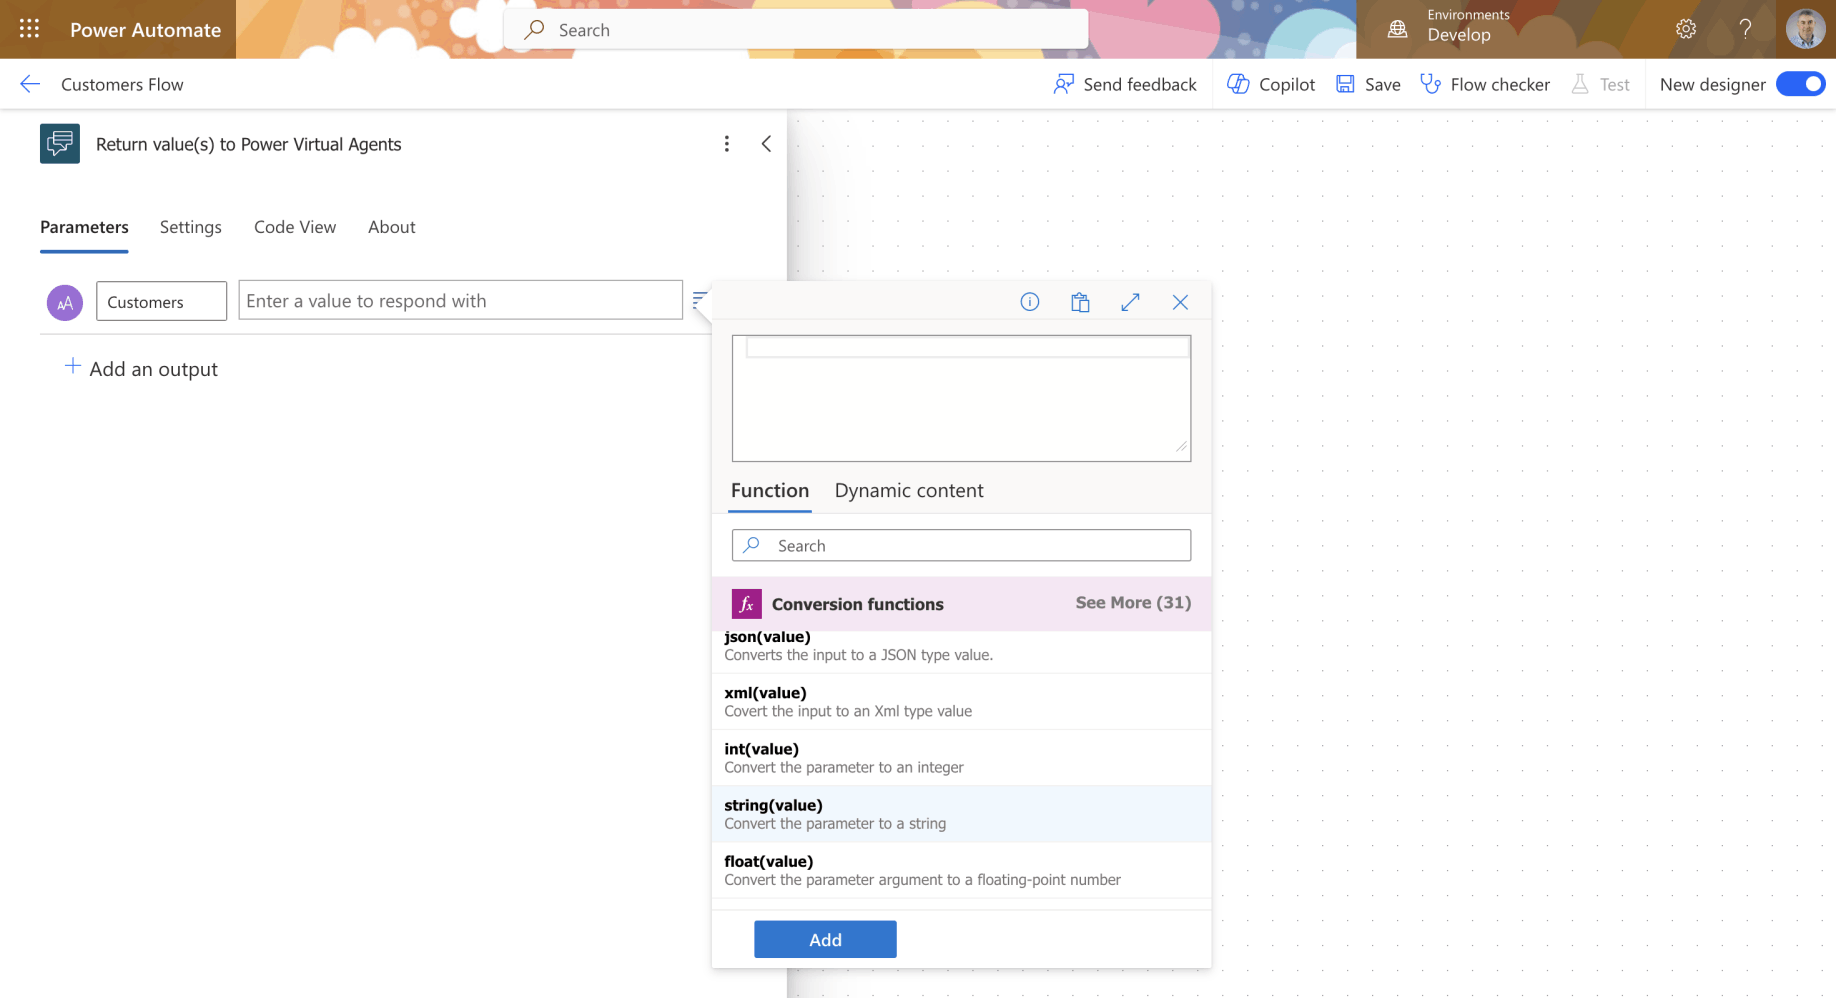The image size is (1836, 998).
Task: Open the app launcher waffle menu
Action: click(29, 29)
